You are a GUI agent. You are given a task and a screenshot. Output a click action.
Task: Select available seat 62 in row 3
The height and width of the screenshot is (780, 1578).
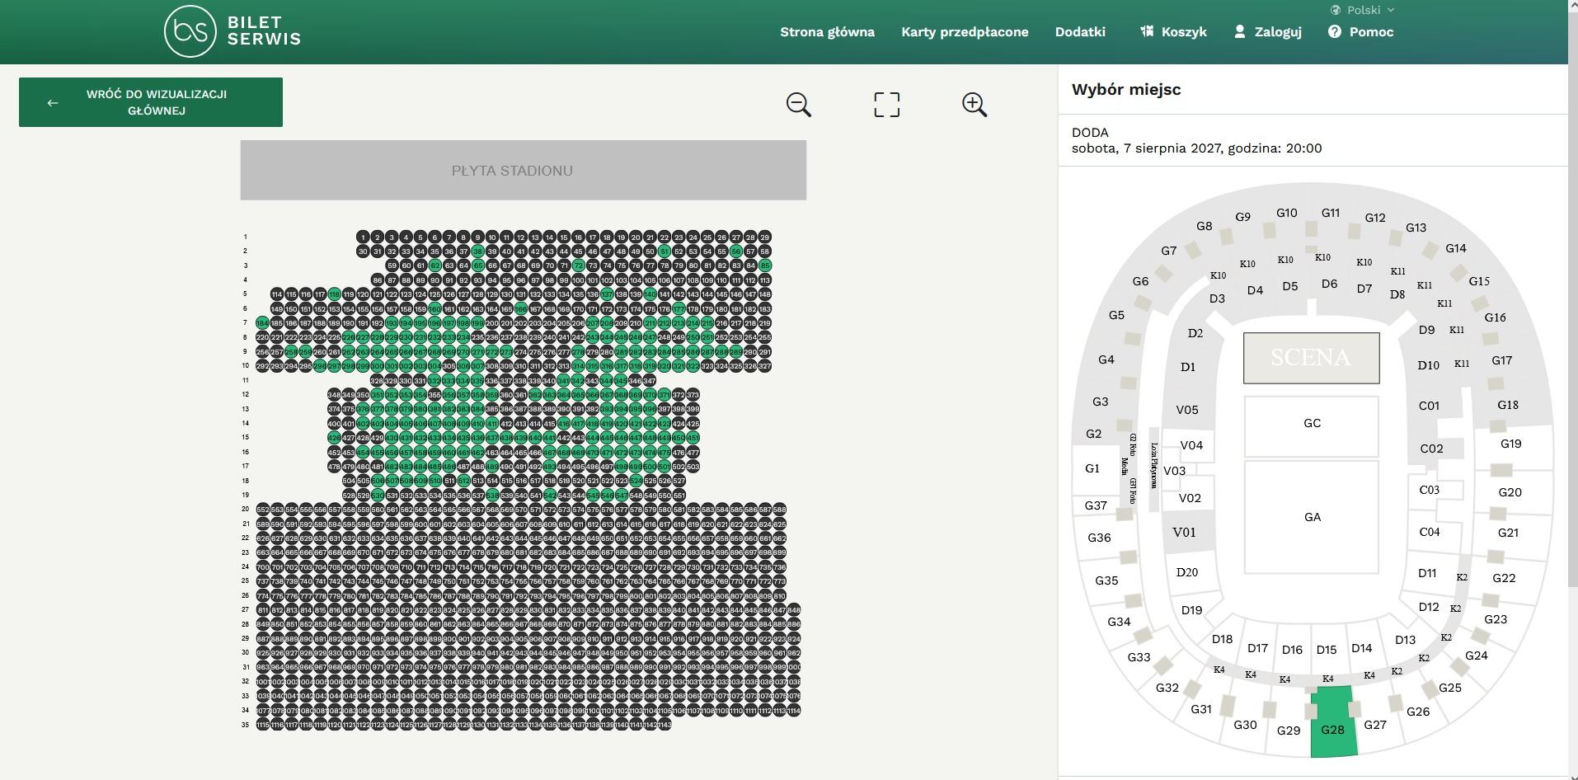pos(435,266)
